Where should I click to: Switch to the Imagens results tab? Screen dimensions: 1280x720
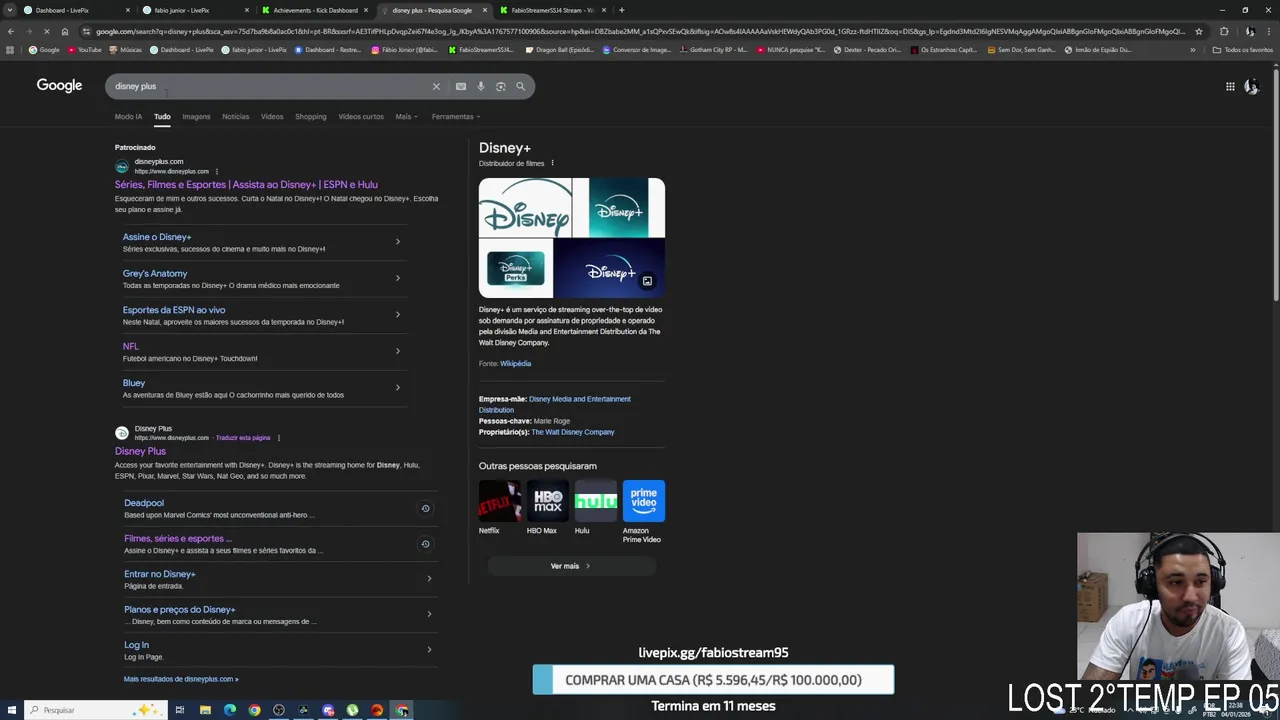tap(196, 116)
